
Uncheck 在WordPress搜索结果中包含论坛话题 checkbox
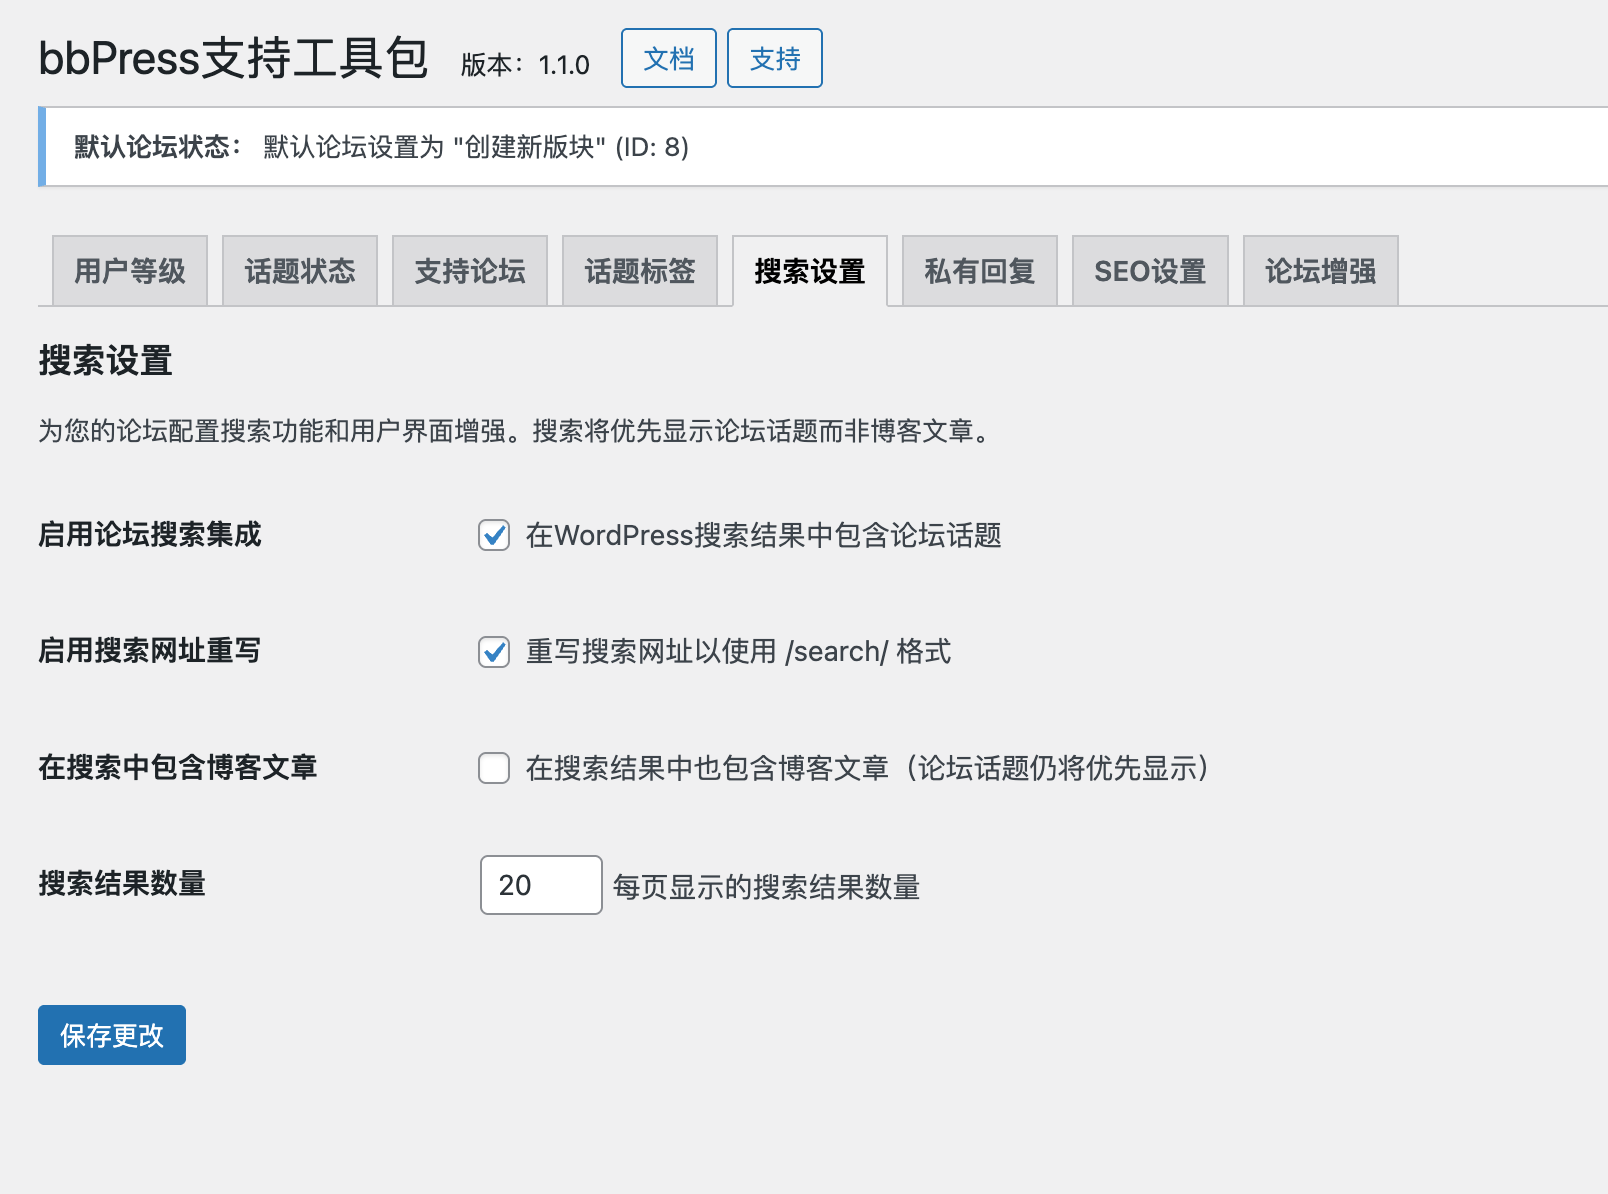tap(494, 535)
